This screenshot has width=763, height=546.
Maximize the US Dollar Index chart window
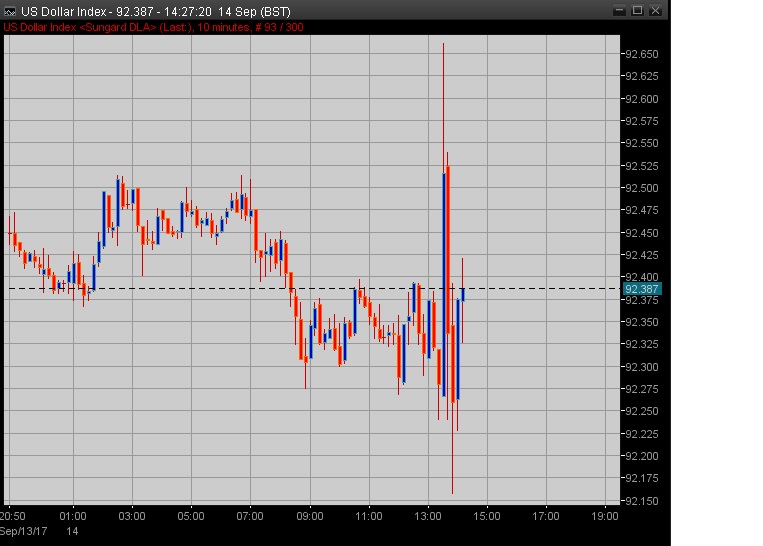(638, 11)
